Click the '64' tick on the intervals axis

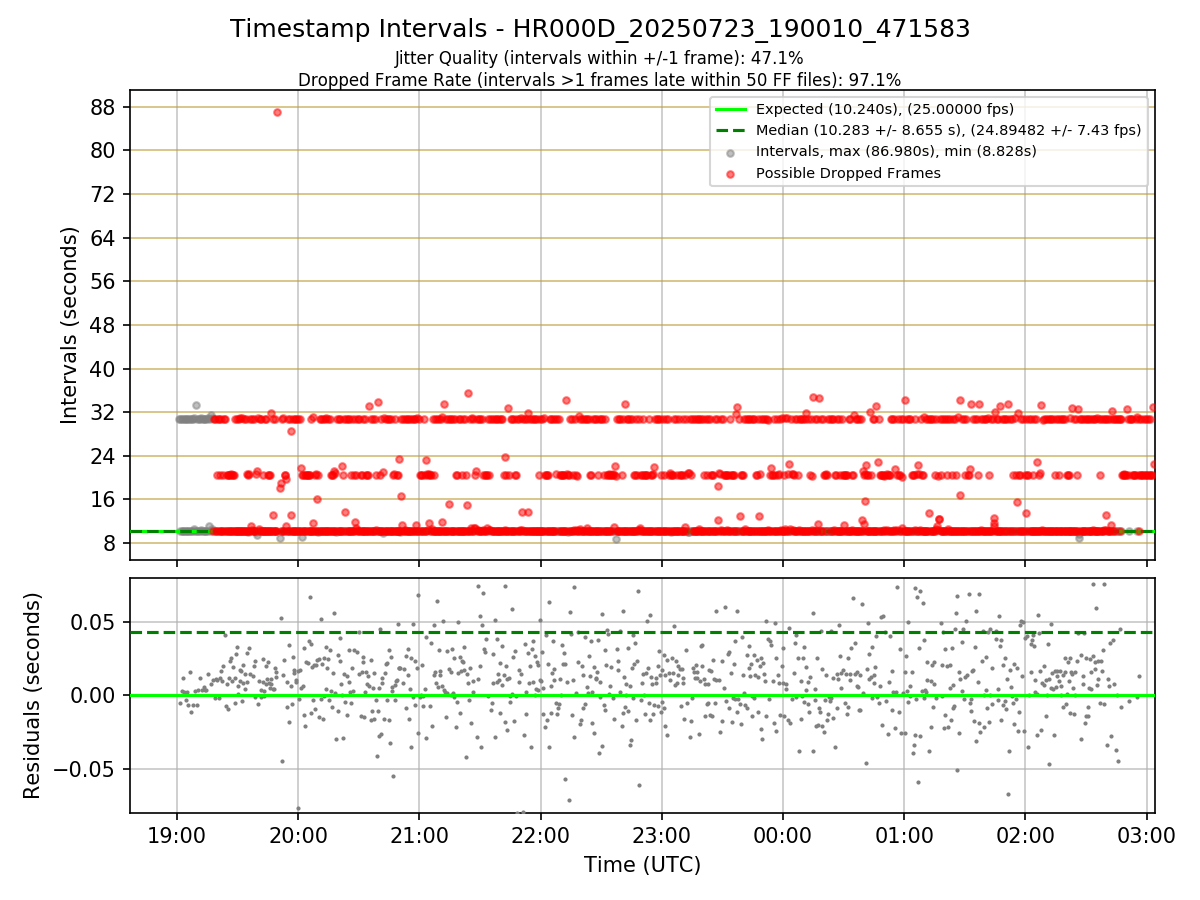coord(103,238)
